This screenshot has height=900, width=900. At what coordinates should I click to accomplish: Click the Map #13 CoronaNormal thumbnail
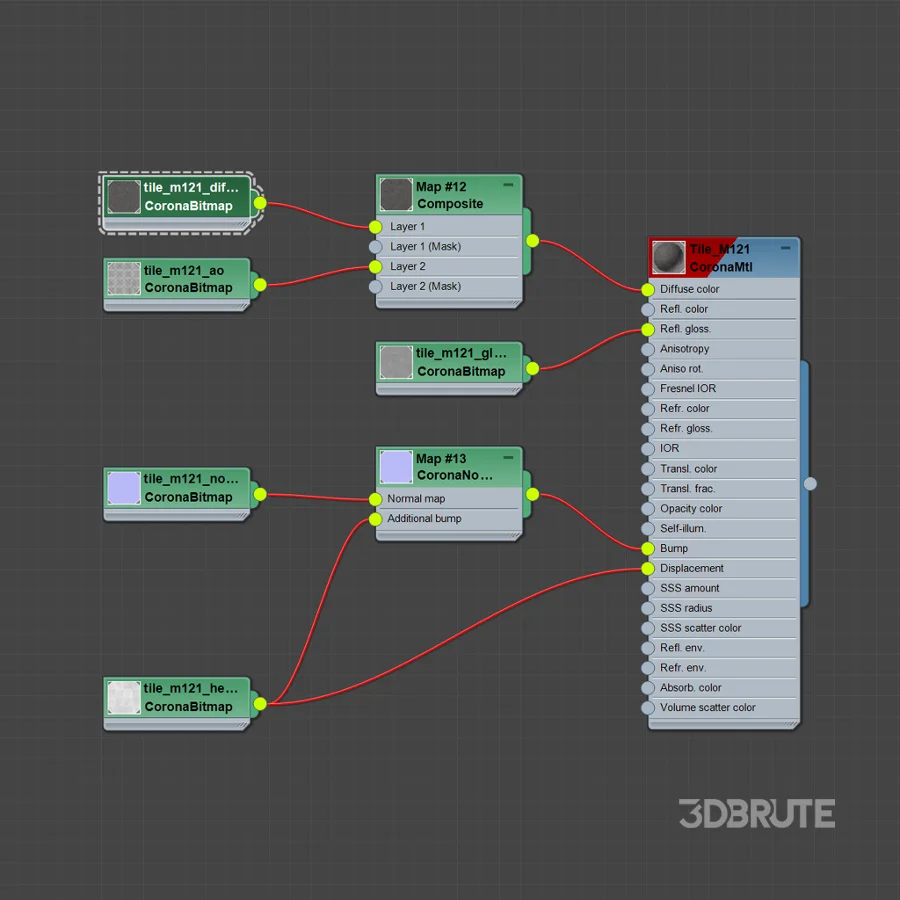[397, 467]
